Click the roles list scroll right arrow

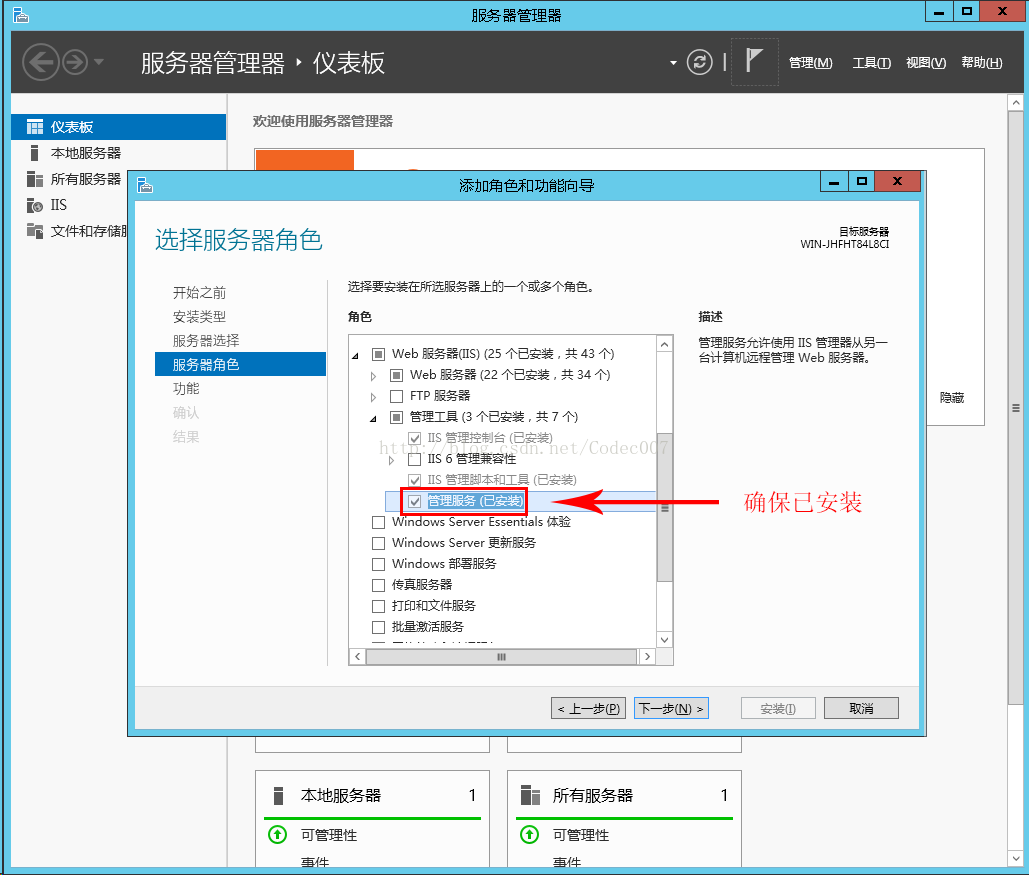point(647,656)
